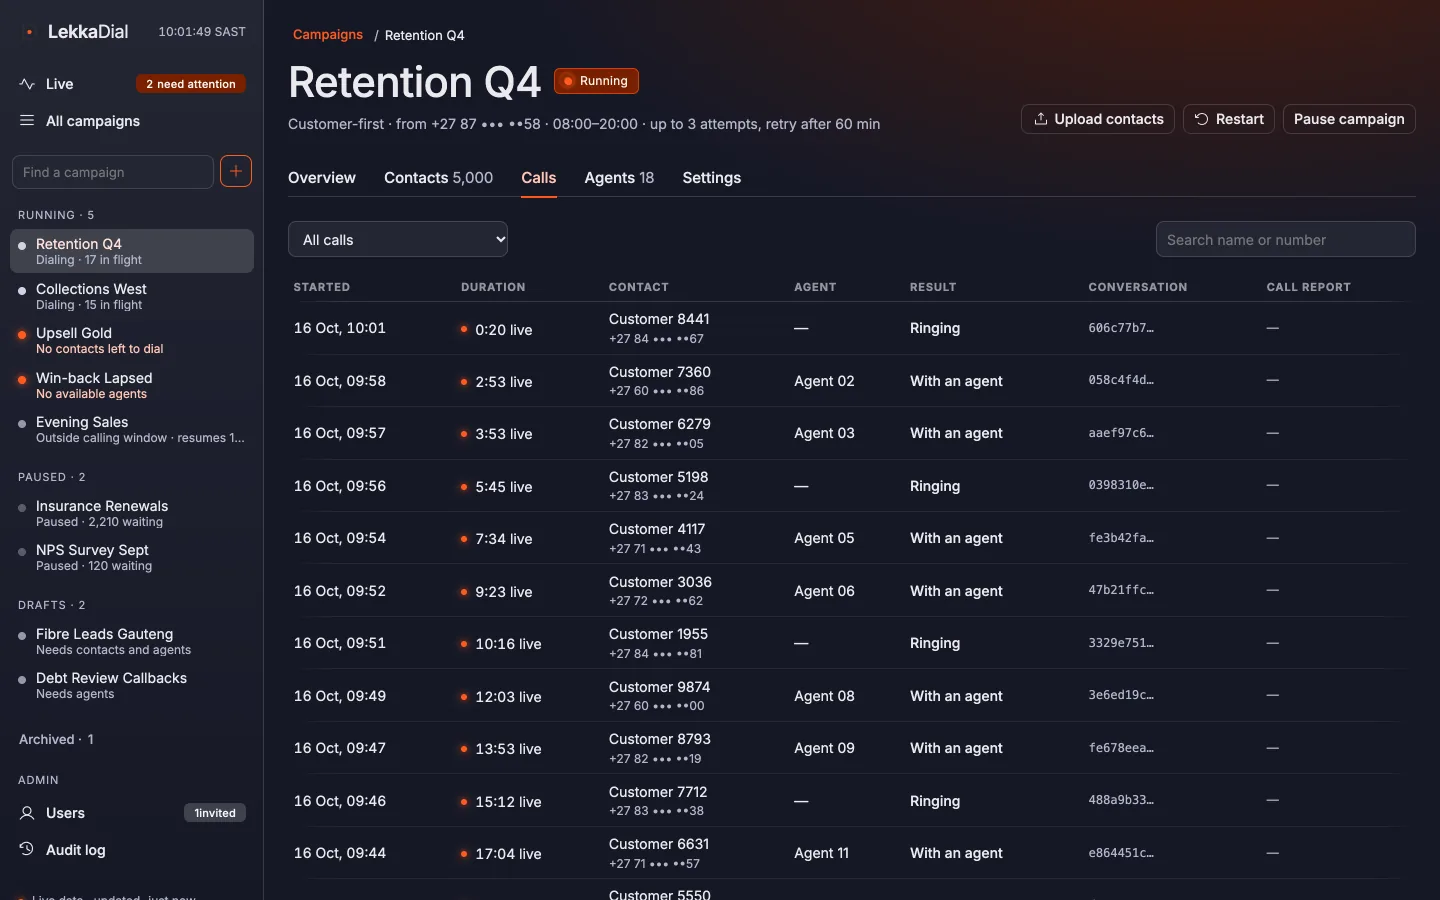
Task: Click conversation ID 058c4f4d
Action: coord(1121,380)
